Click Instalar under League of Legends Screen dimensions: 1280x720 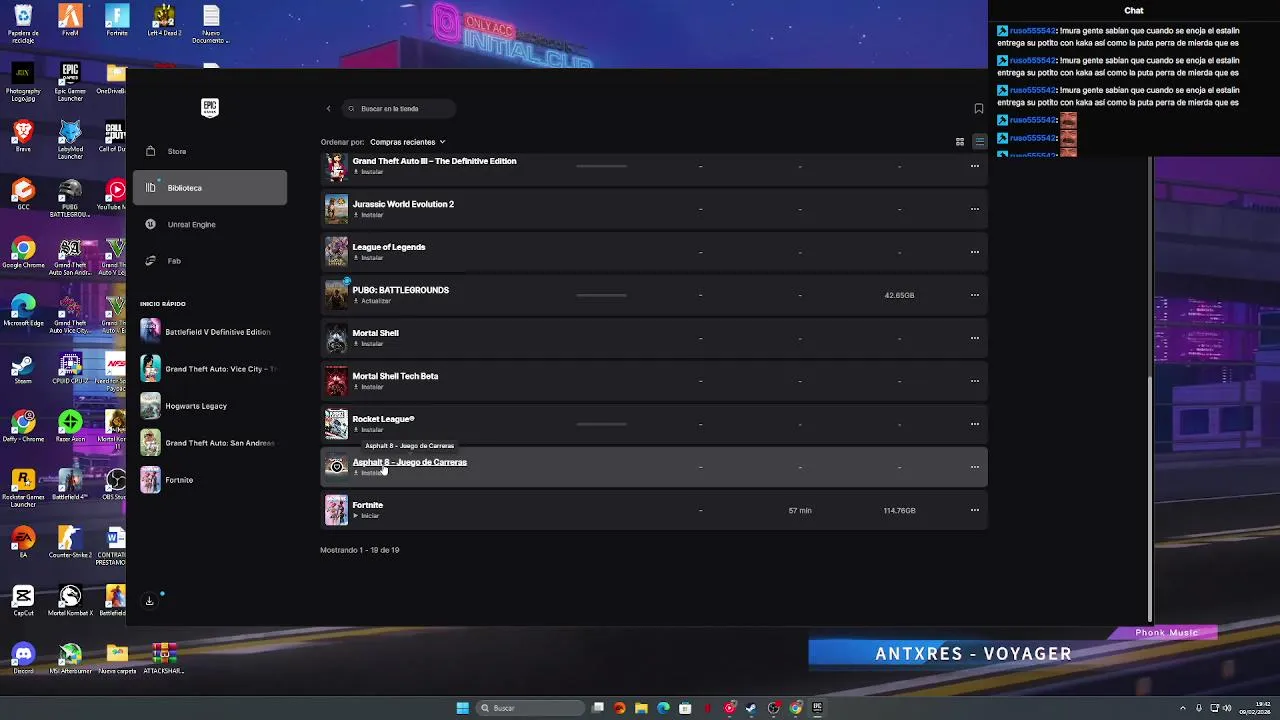[x=368, y=258]
